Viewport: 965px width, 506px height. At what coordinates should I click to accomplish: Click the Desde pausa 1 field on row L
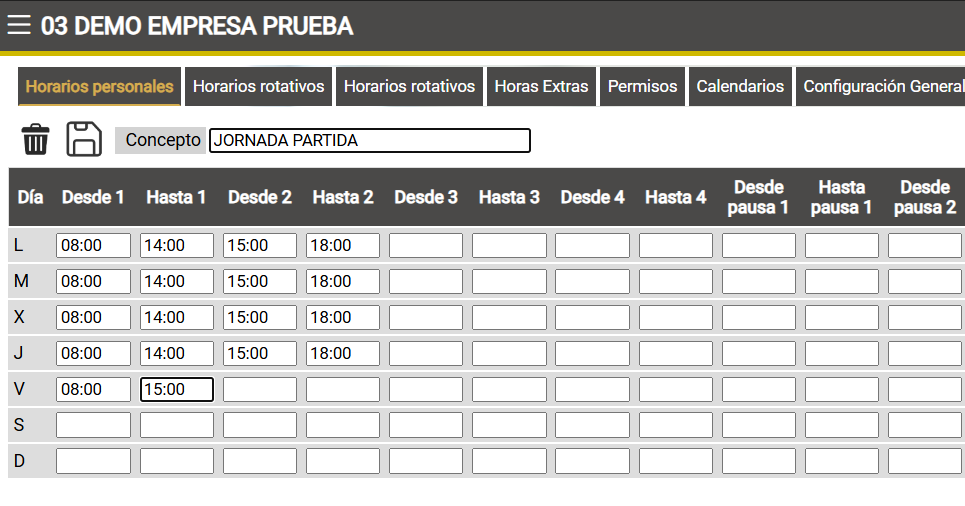759,246
